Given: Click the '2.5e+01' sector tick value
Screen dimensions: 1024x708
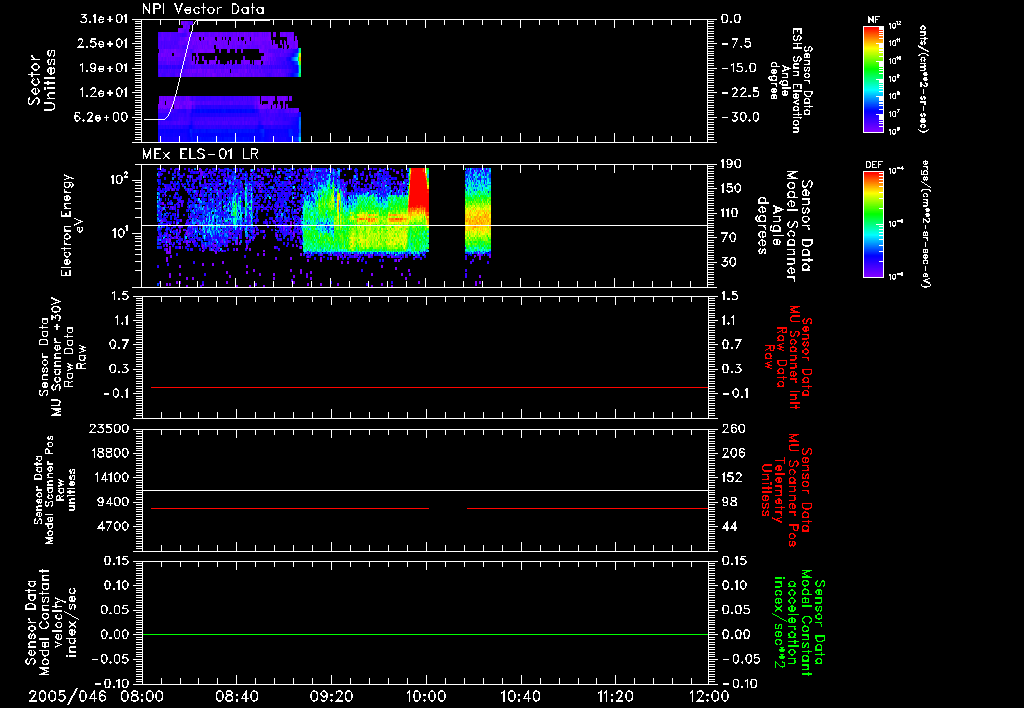Looking at the screenshot, I should (x=104, y=43).
